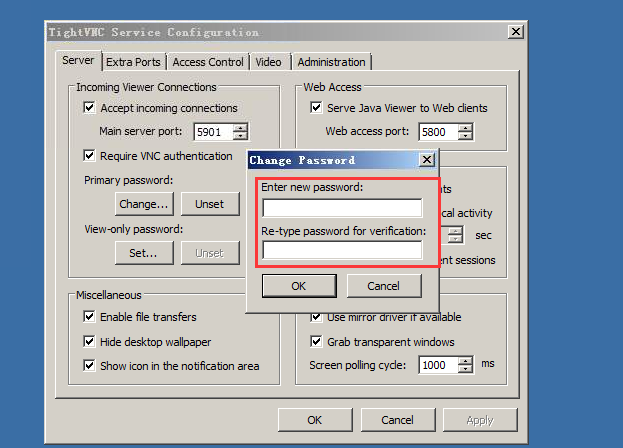Toggle Use mirror driver if available
Image resolution: width=623 pixels, height=448 pixels.
[316, 317]
